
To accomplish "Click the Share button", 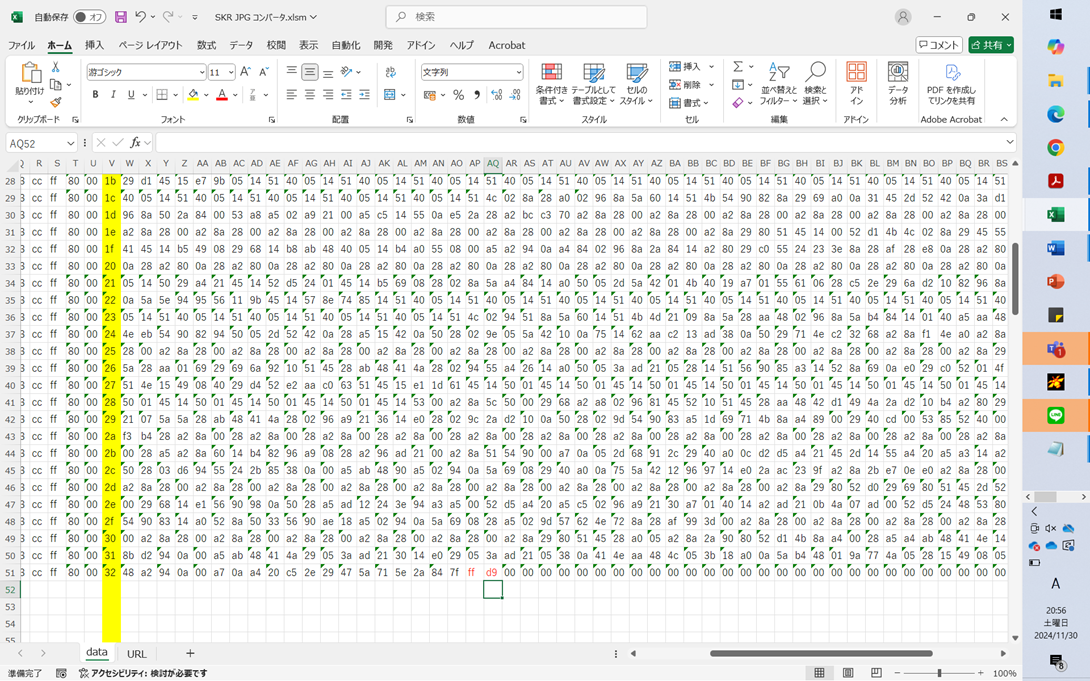I will click(x=991, y=45).
